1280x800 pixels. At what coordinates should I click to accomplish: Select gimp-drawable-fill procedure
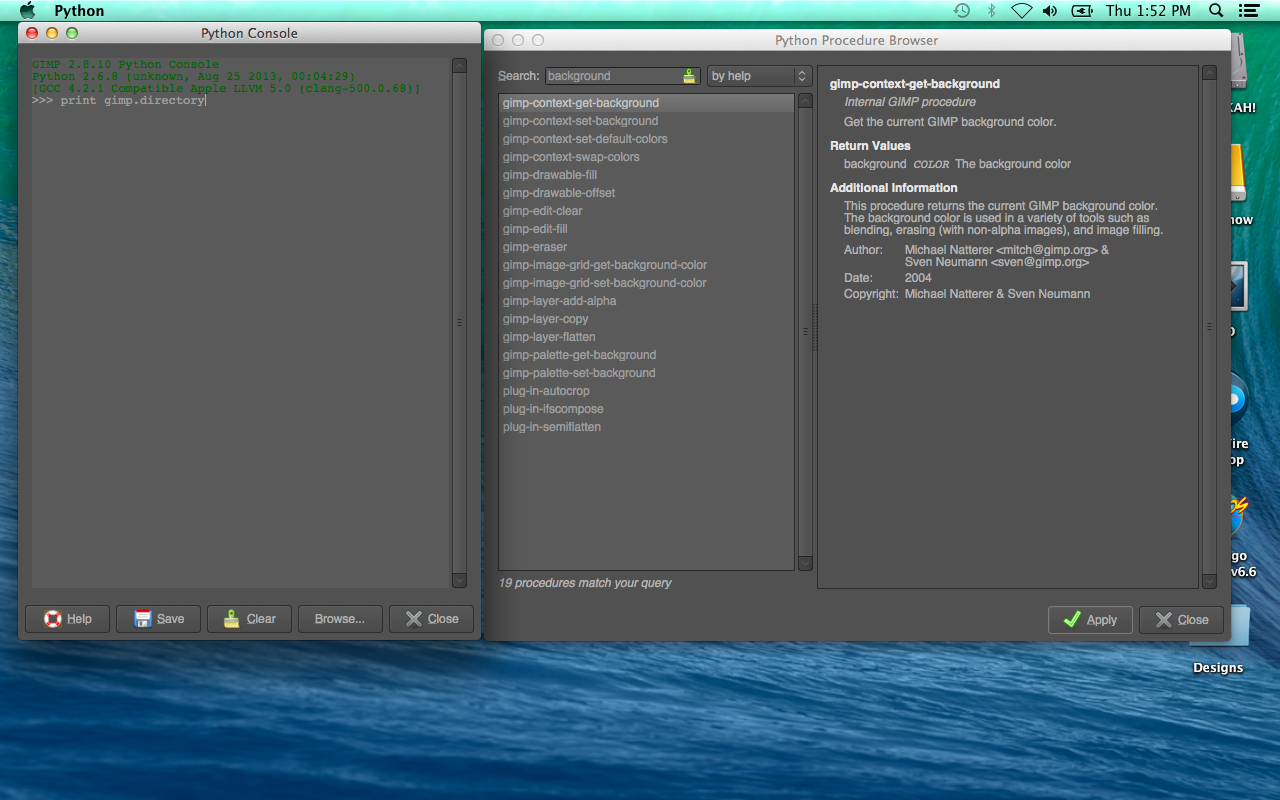(646, 175)
